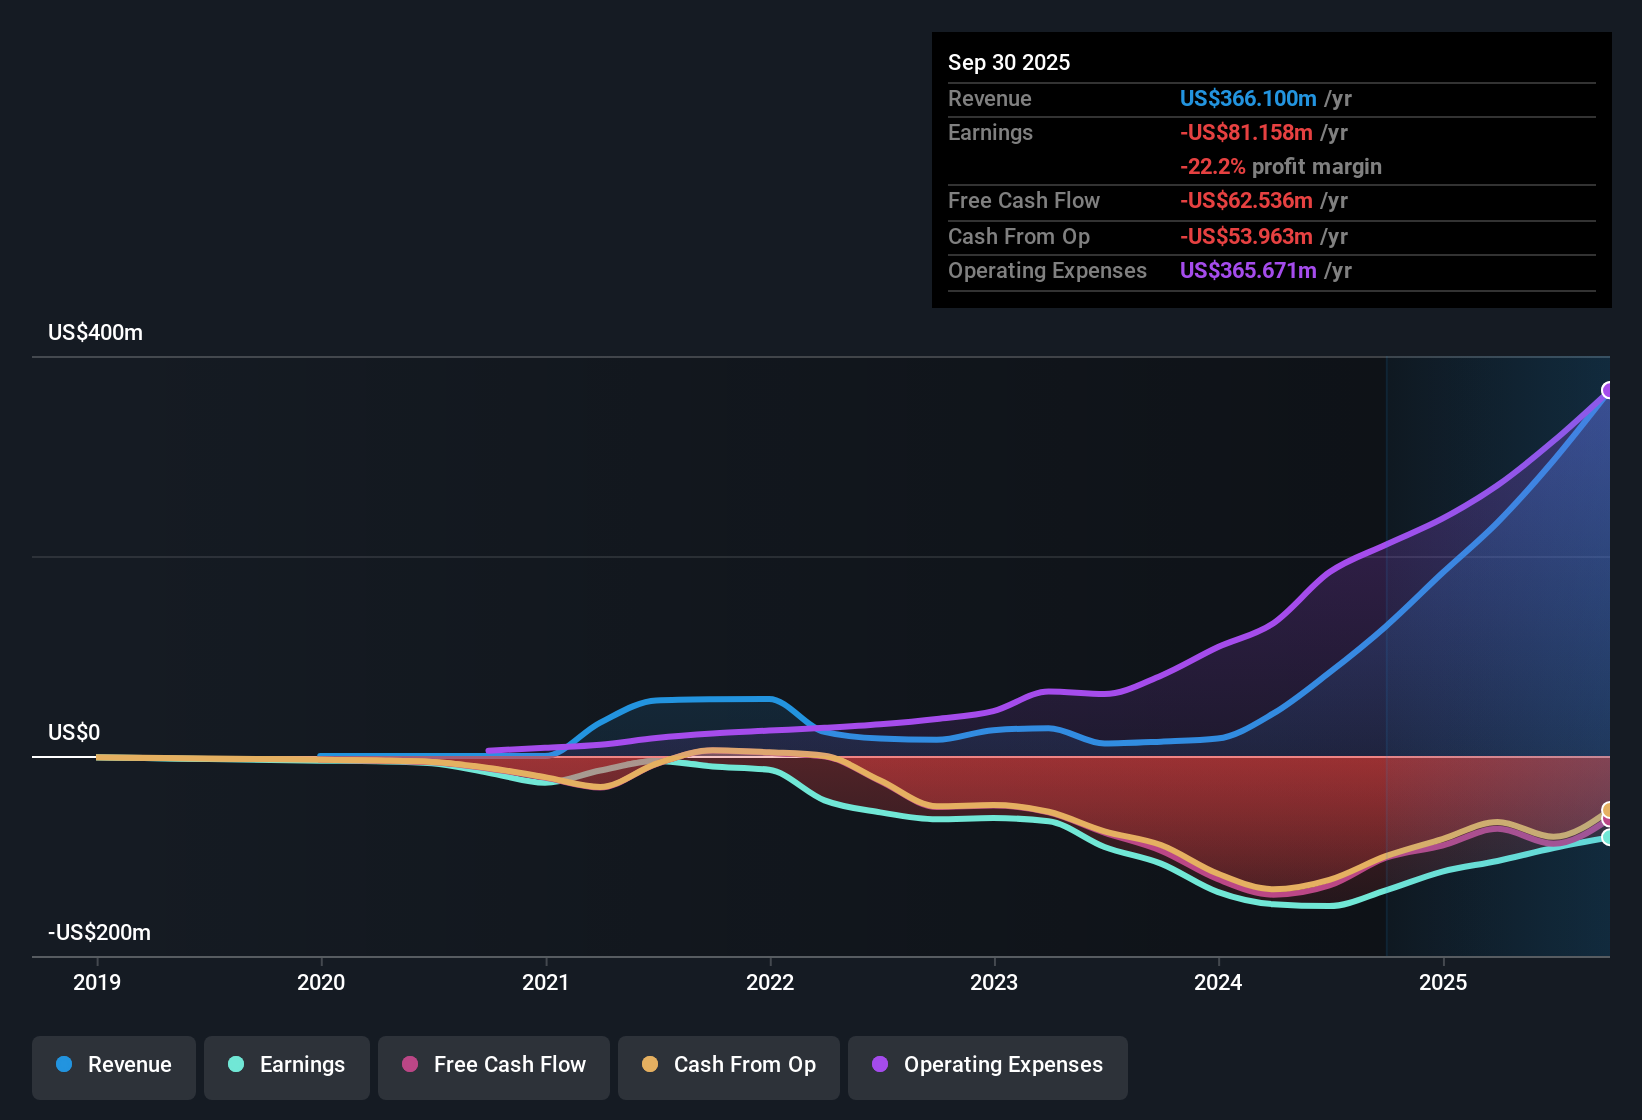Click the pink Free Cash Flow legend dot

pos(410,1065)
